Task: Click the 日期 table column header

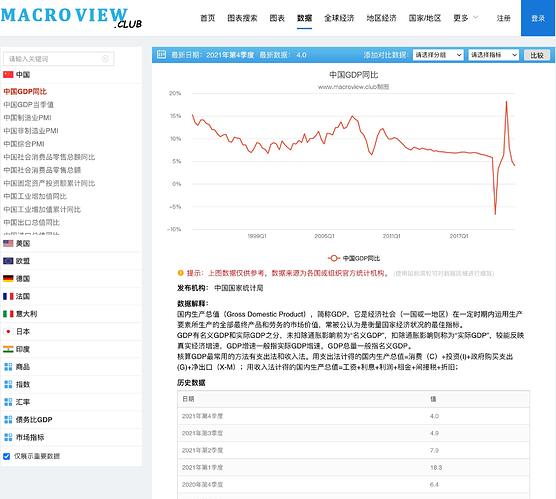Action: [188, 399]
